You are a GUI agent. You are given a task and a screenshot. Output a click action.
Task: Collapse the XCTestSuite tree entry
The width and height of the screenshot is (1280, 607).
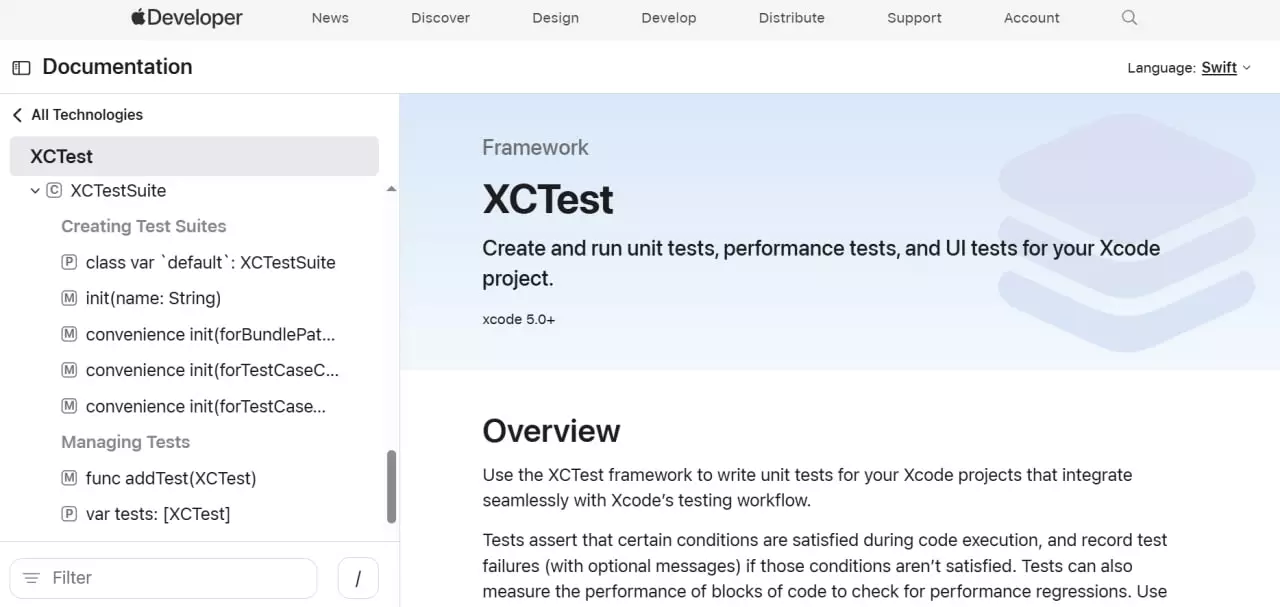[35, 190]
